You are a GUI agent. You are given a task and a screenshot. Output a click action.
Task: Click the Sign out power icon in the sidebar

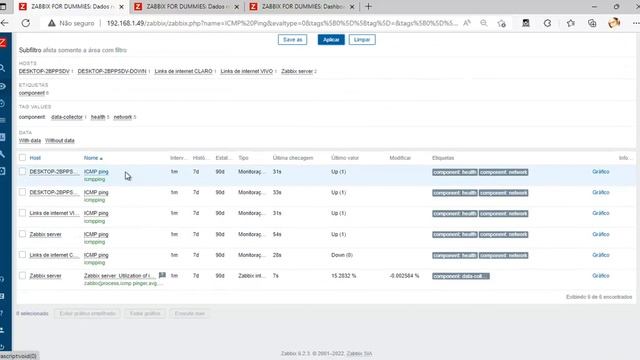tap(2, 347)
